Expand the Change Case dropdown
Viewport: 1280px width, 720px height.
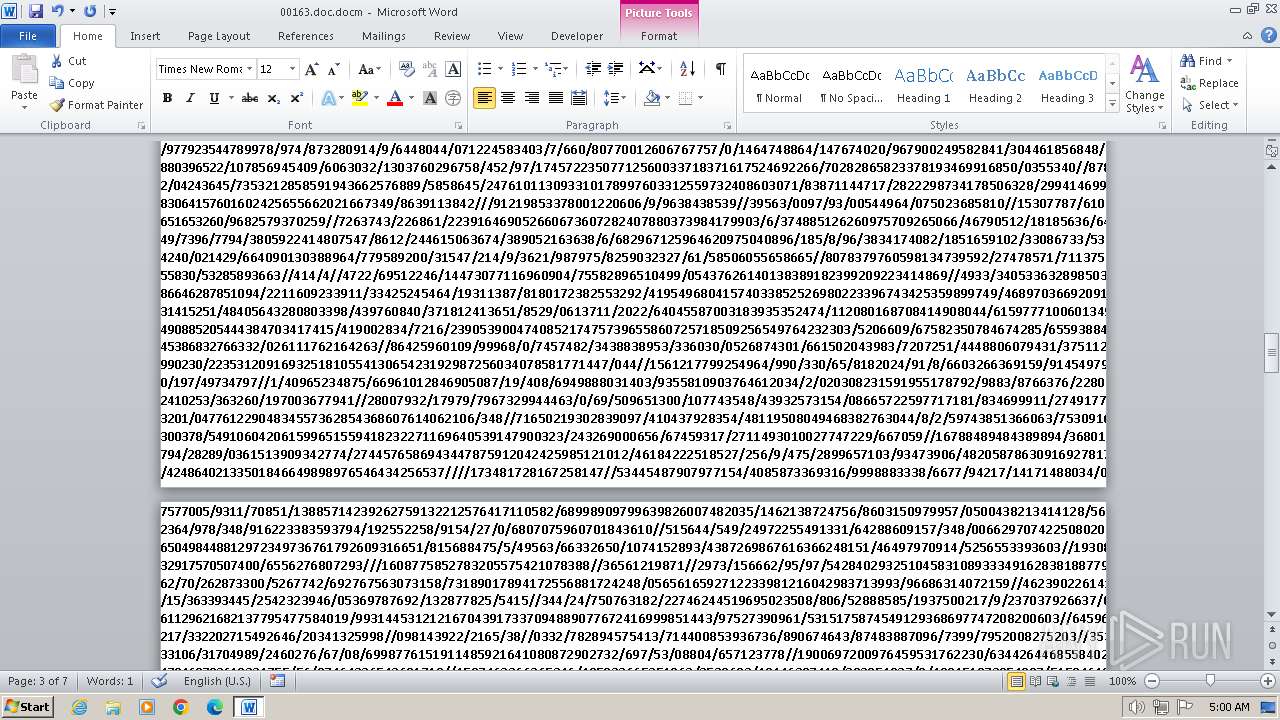pos(378,69)
